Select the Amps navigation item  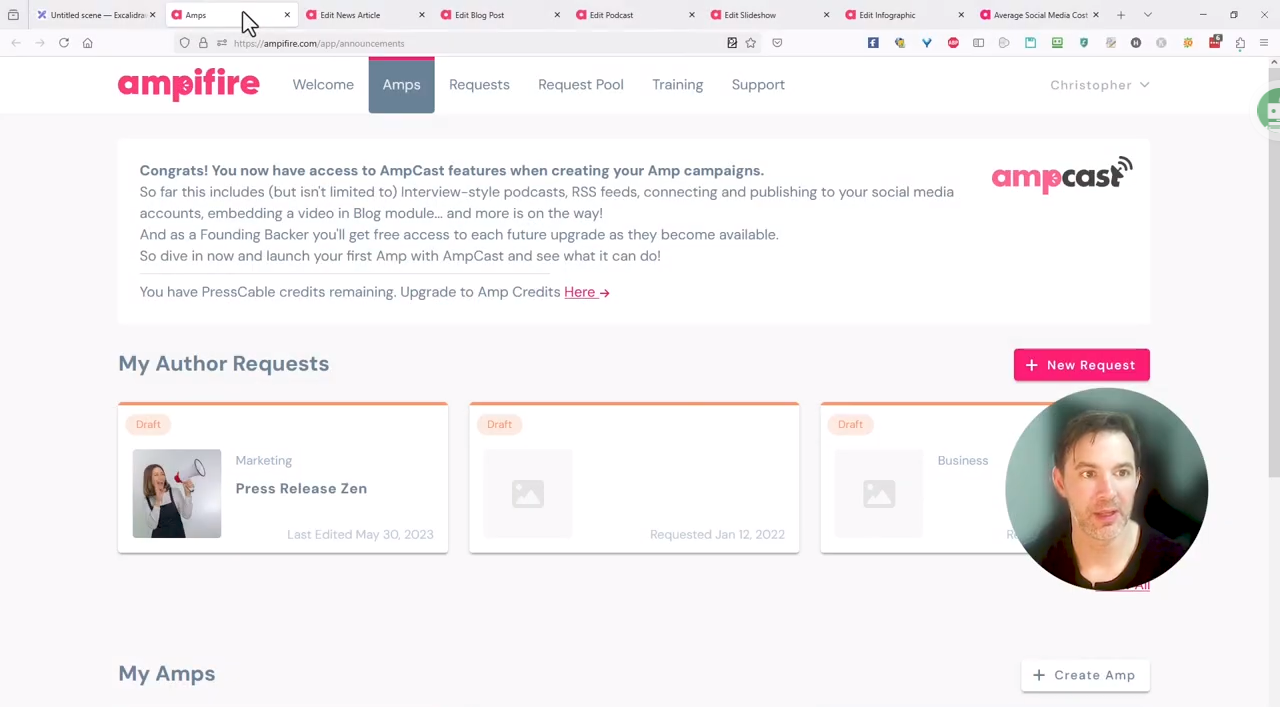coord(401,84)
